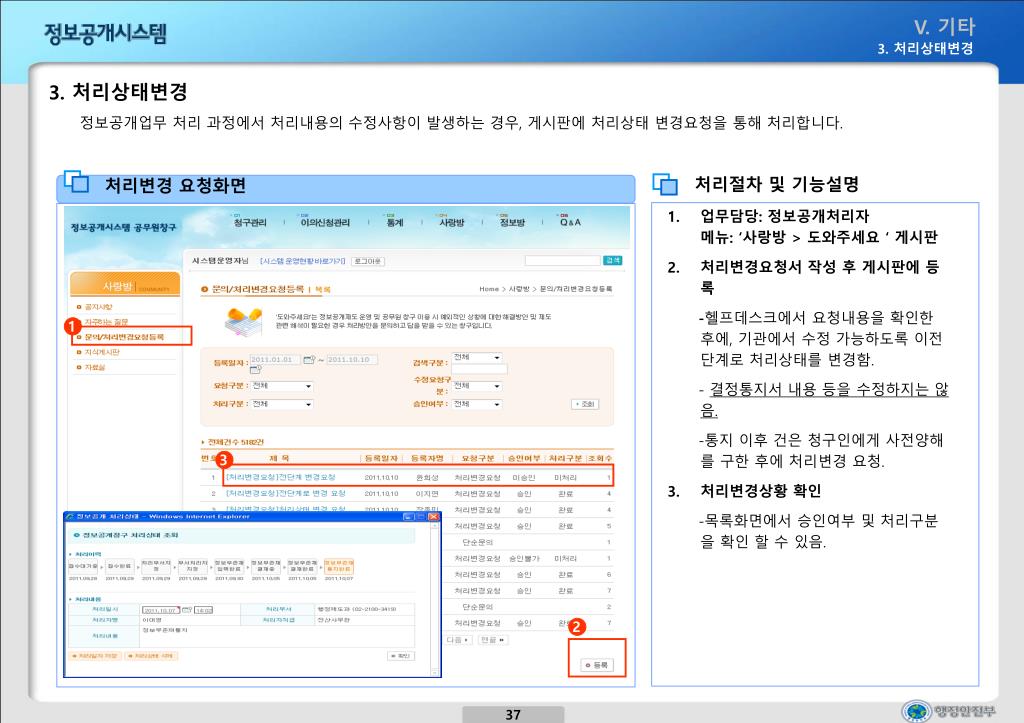Click the 접수대기중 step box in popup
The image size is (1024, 723).
pyautogui.click(x=83, y=566)
